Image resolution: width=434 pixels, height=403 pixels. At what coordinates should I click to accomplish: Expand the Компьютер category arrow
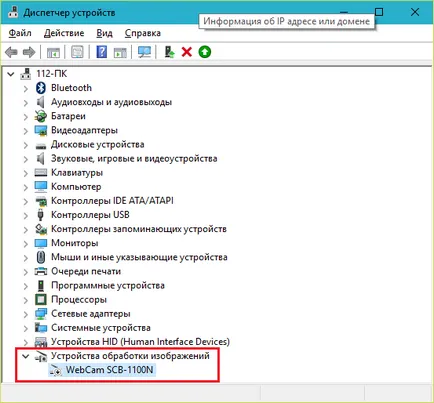point(26,187)
